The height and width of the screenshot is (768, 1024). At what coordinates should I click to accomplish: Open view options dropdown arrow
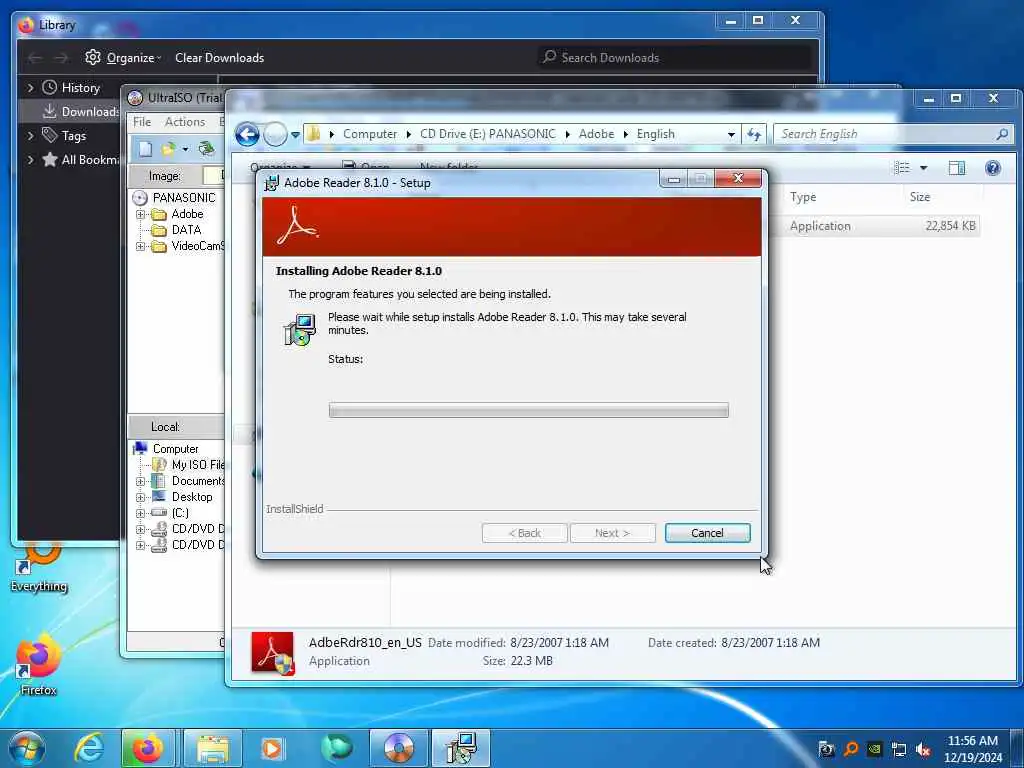[x=923, y=168]
